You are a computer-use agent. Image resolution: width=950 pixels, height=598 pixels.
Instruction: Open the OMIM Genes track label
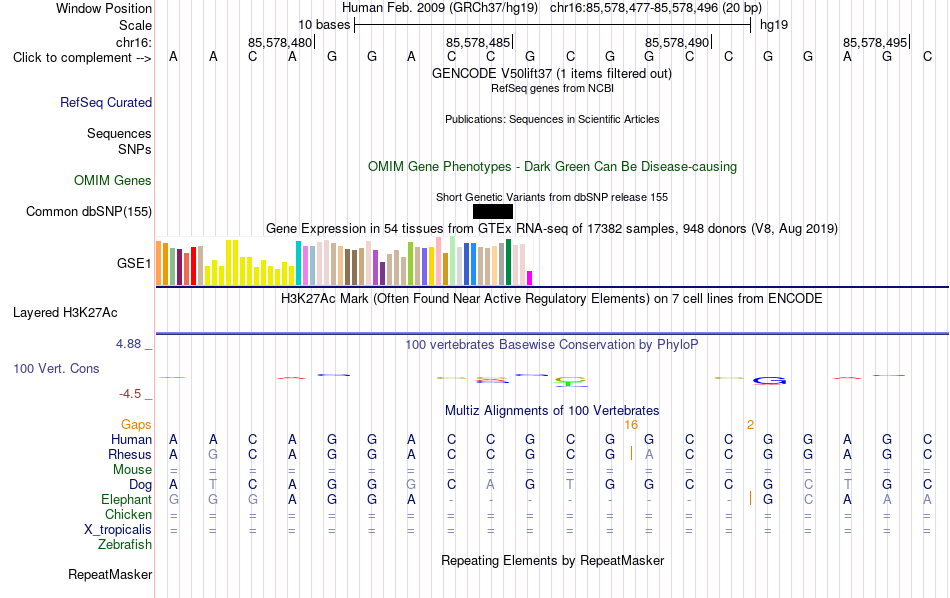coord(113,181)
